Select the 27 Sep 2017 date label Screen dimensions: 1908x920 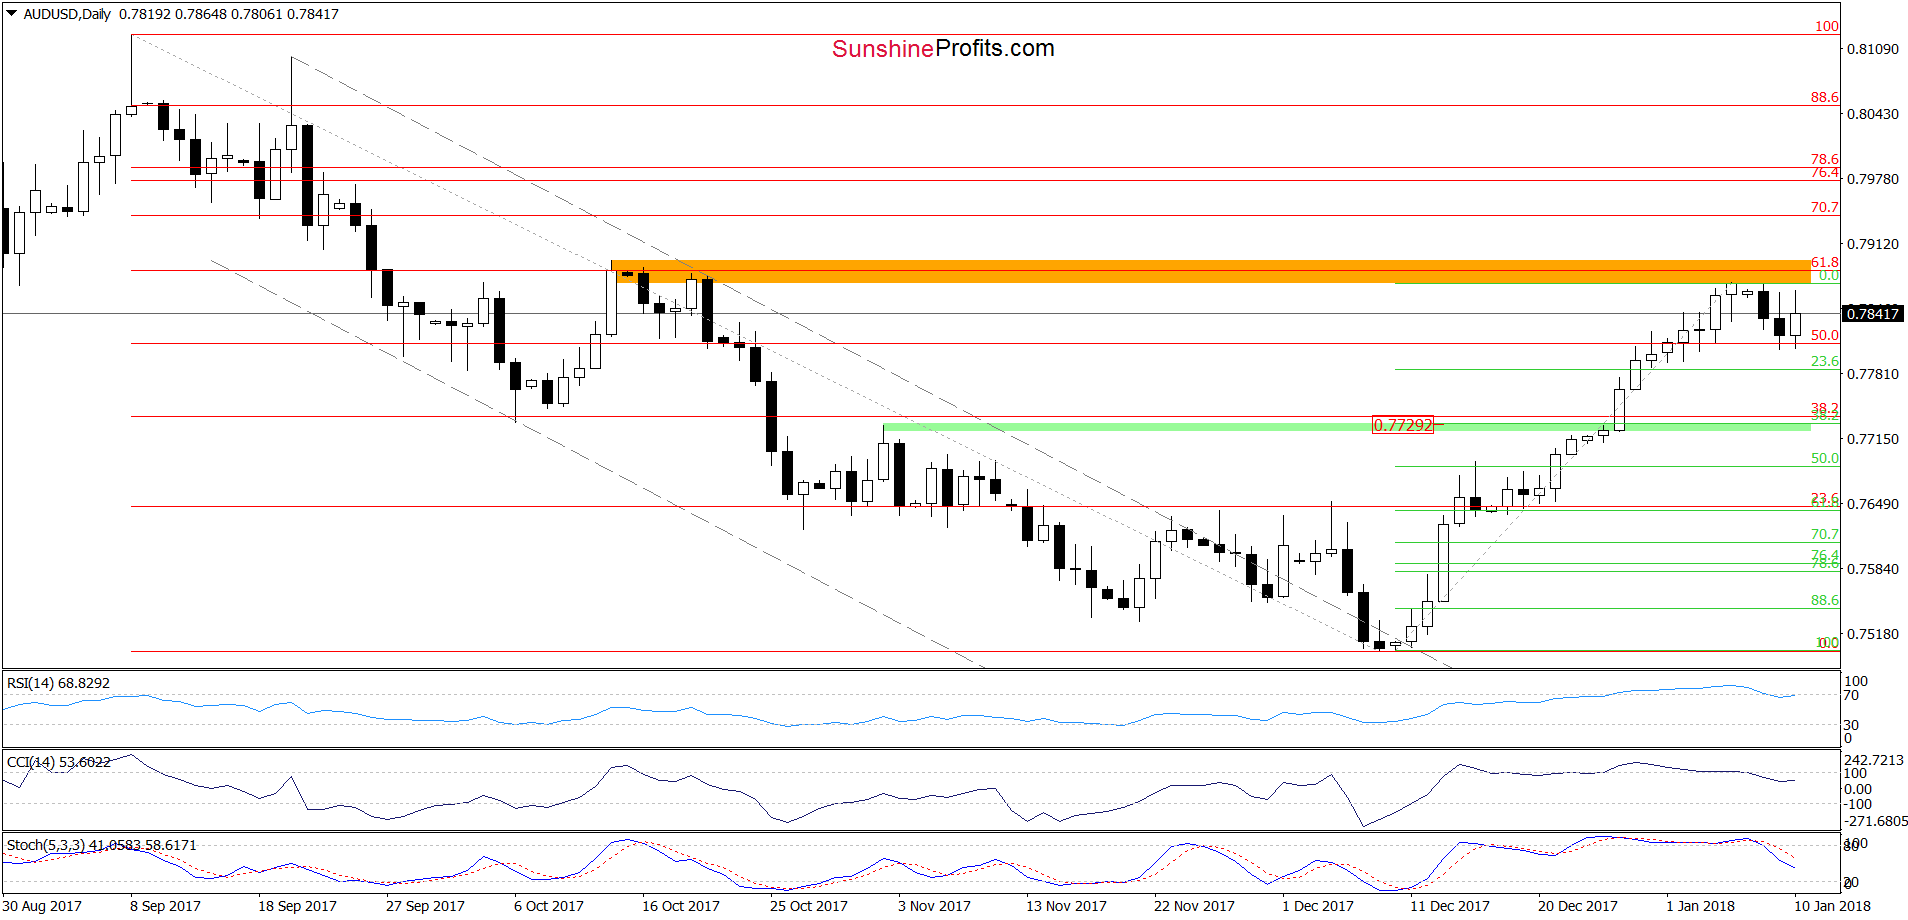tap(425, 906)
